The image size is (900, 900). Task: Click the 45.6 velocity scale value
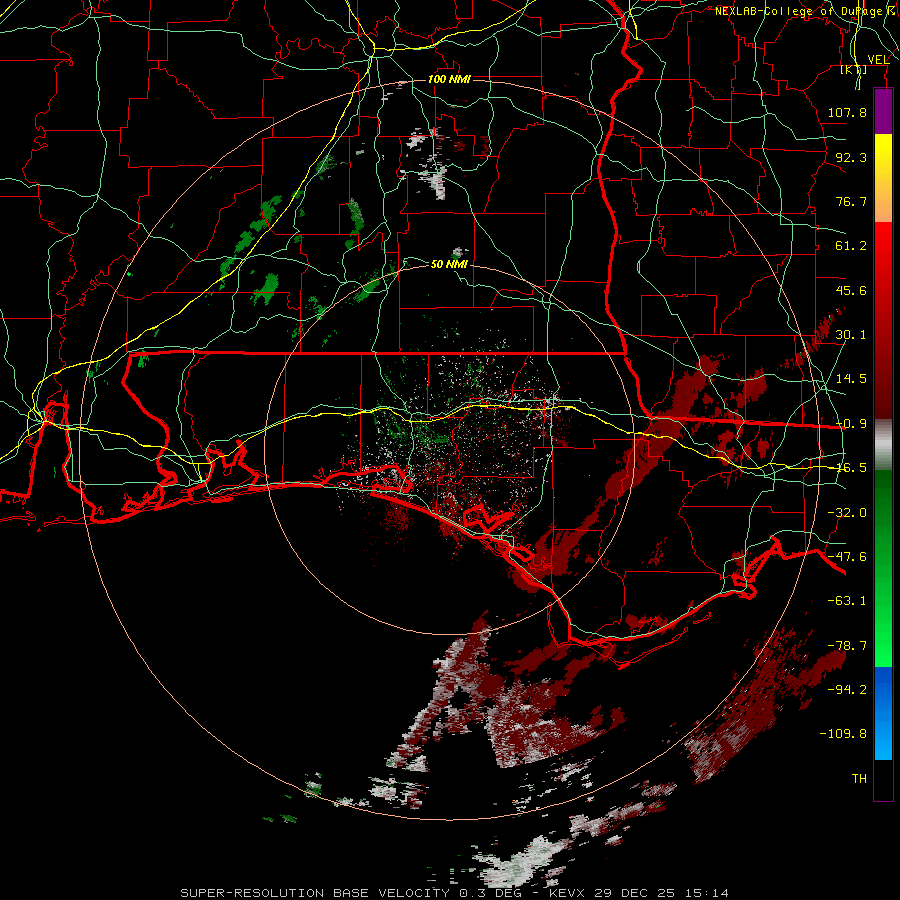click(851, 290)
